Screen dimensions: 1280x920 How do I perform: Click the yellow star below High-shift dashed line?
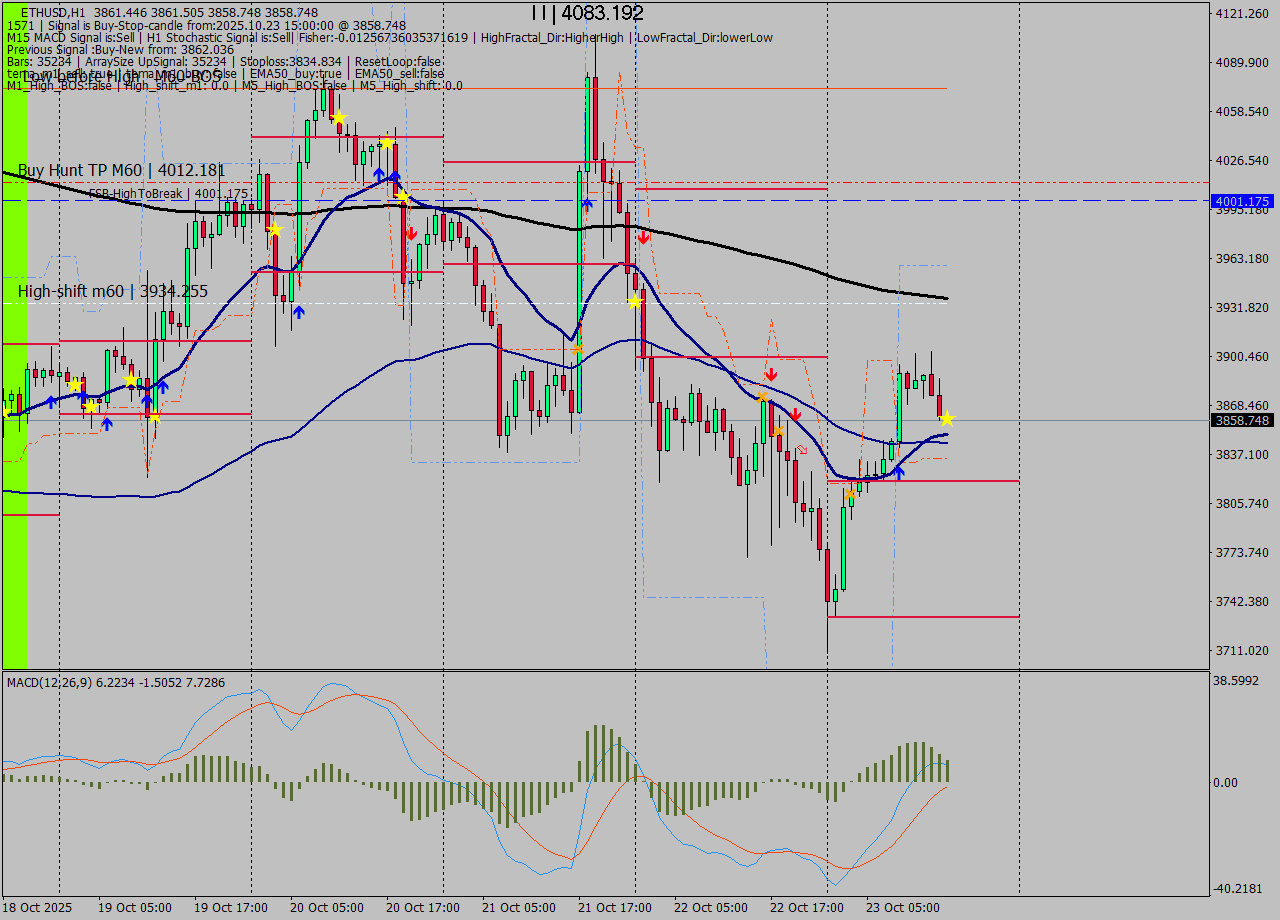coord(635,301)
